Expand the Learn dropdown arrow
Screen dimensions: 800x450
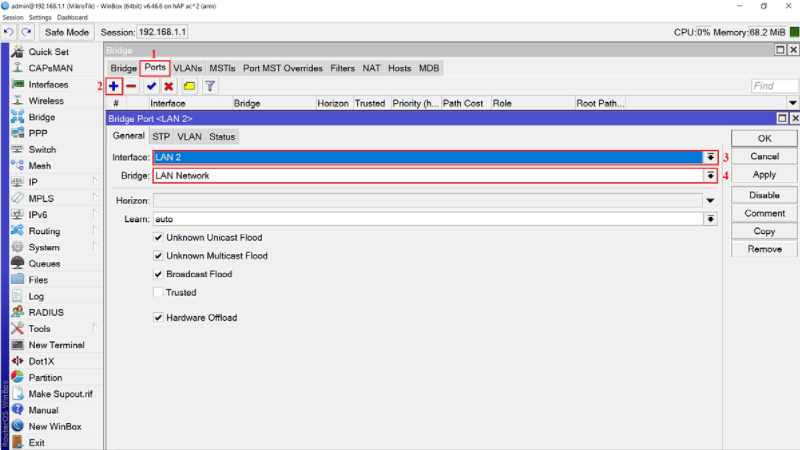710,219
